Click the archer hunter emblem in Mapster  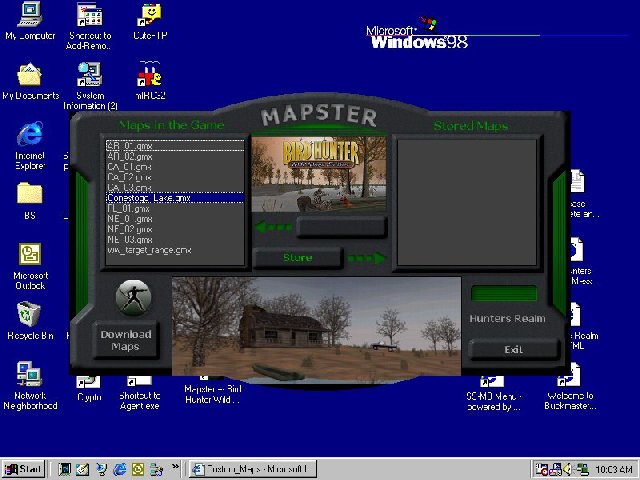point(133,298)
